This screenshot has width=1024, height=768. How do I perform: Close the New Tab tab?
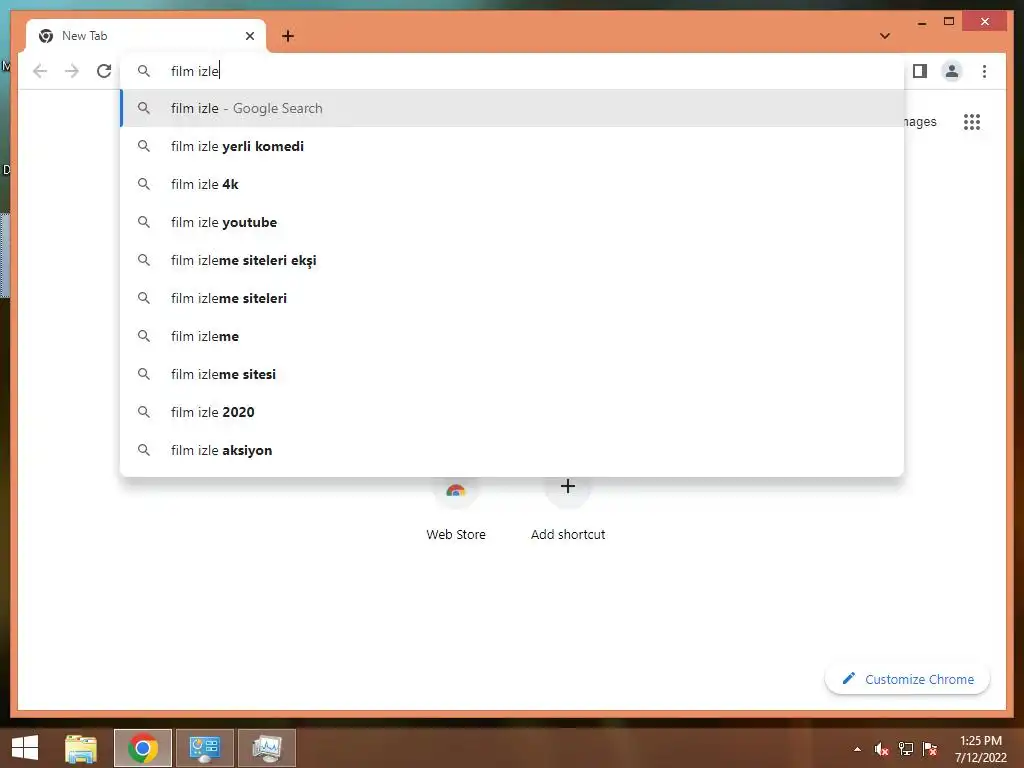point(249,36)
